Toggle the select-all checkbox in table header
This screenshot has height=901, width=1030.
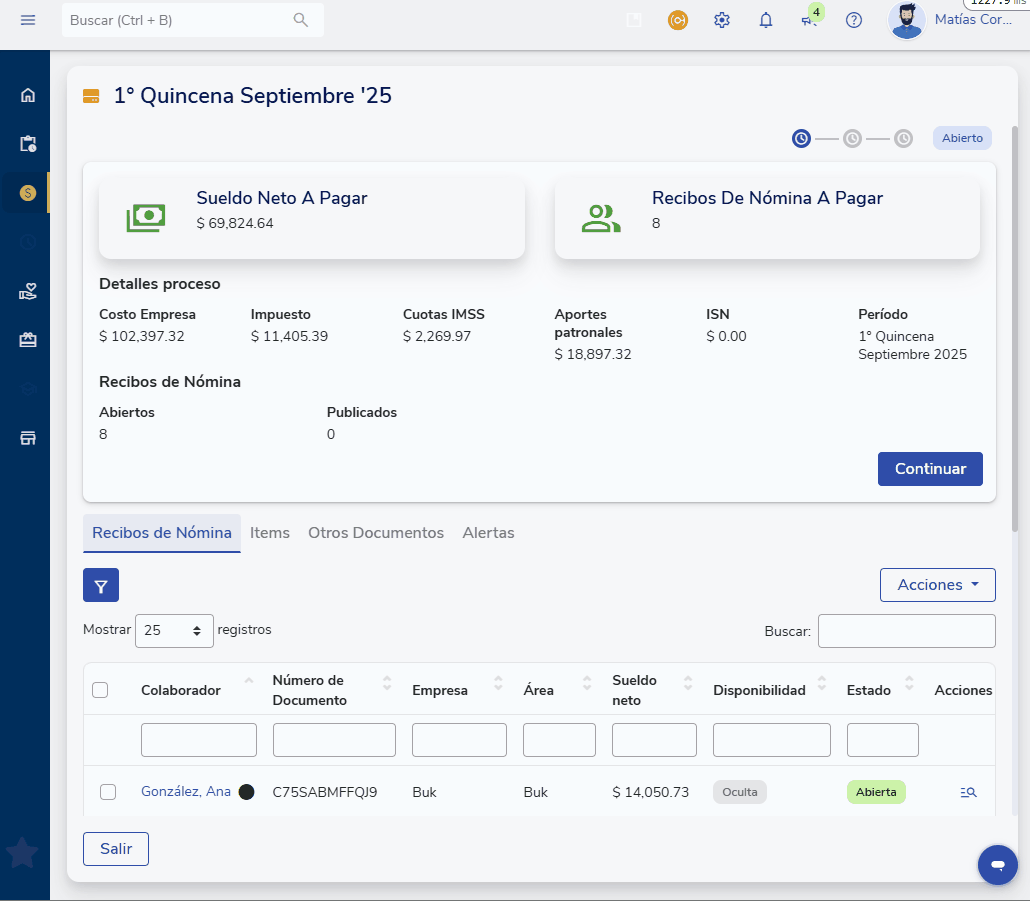100,690
